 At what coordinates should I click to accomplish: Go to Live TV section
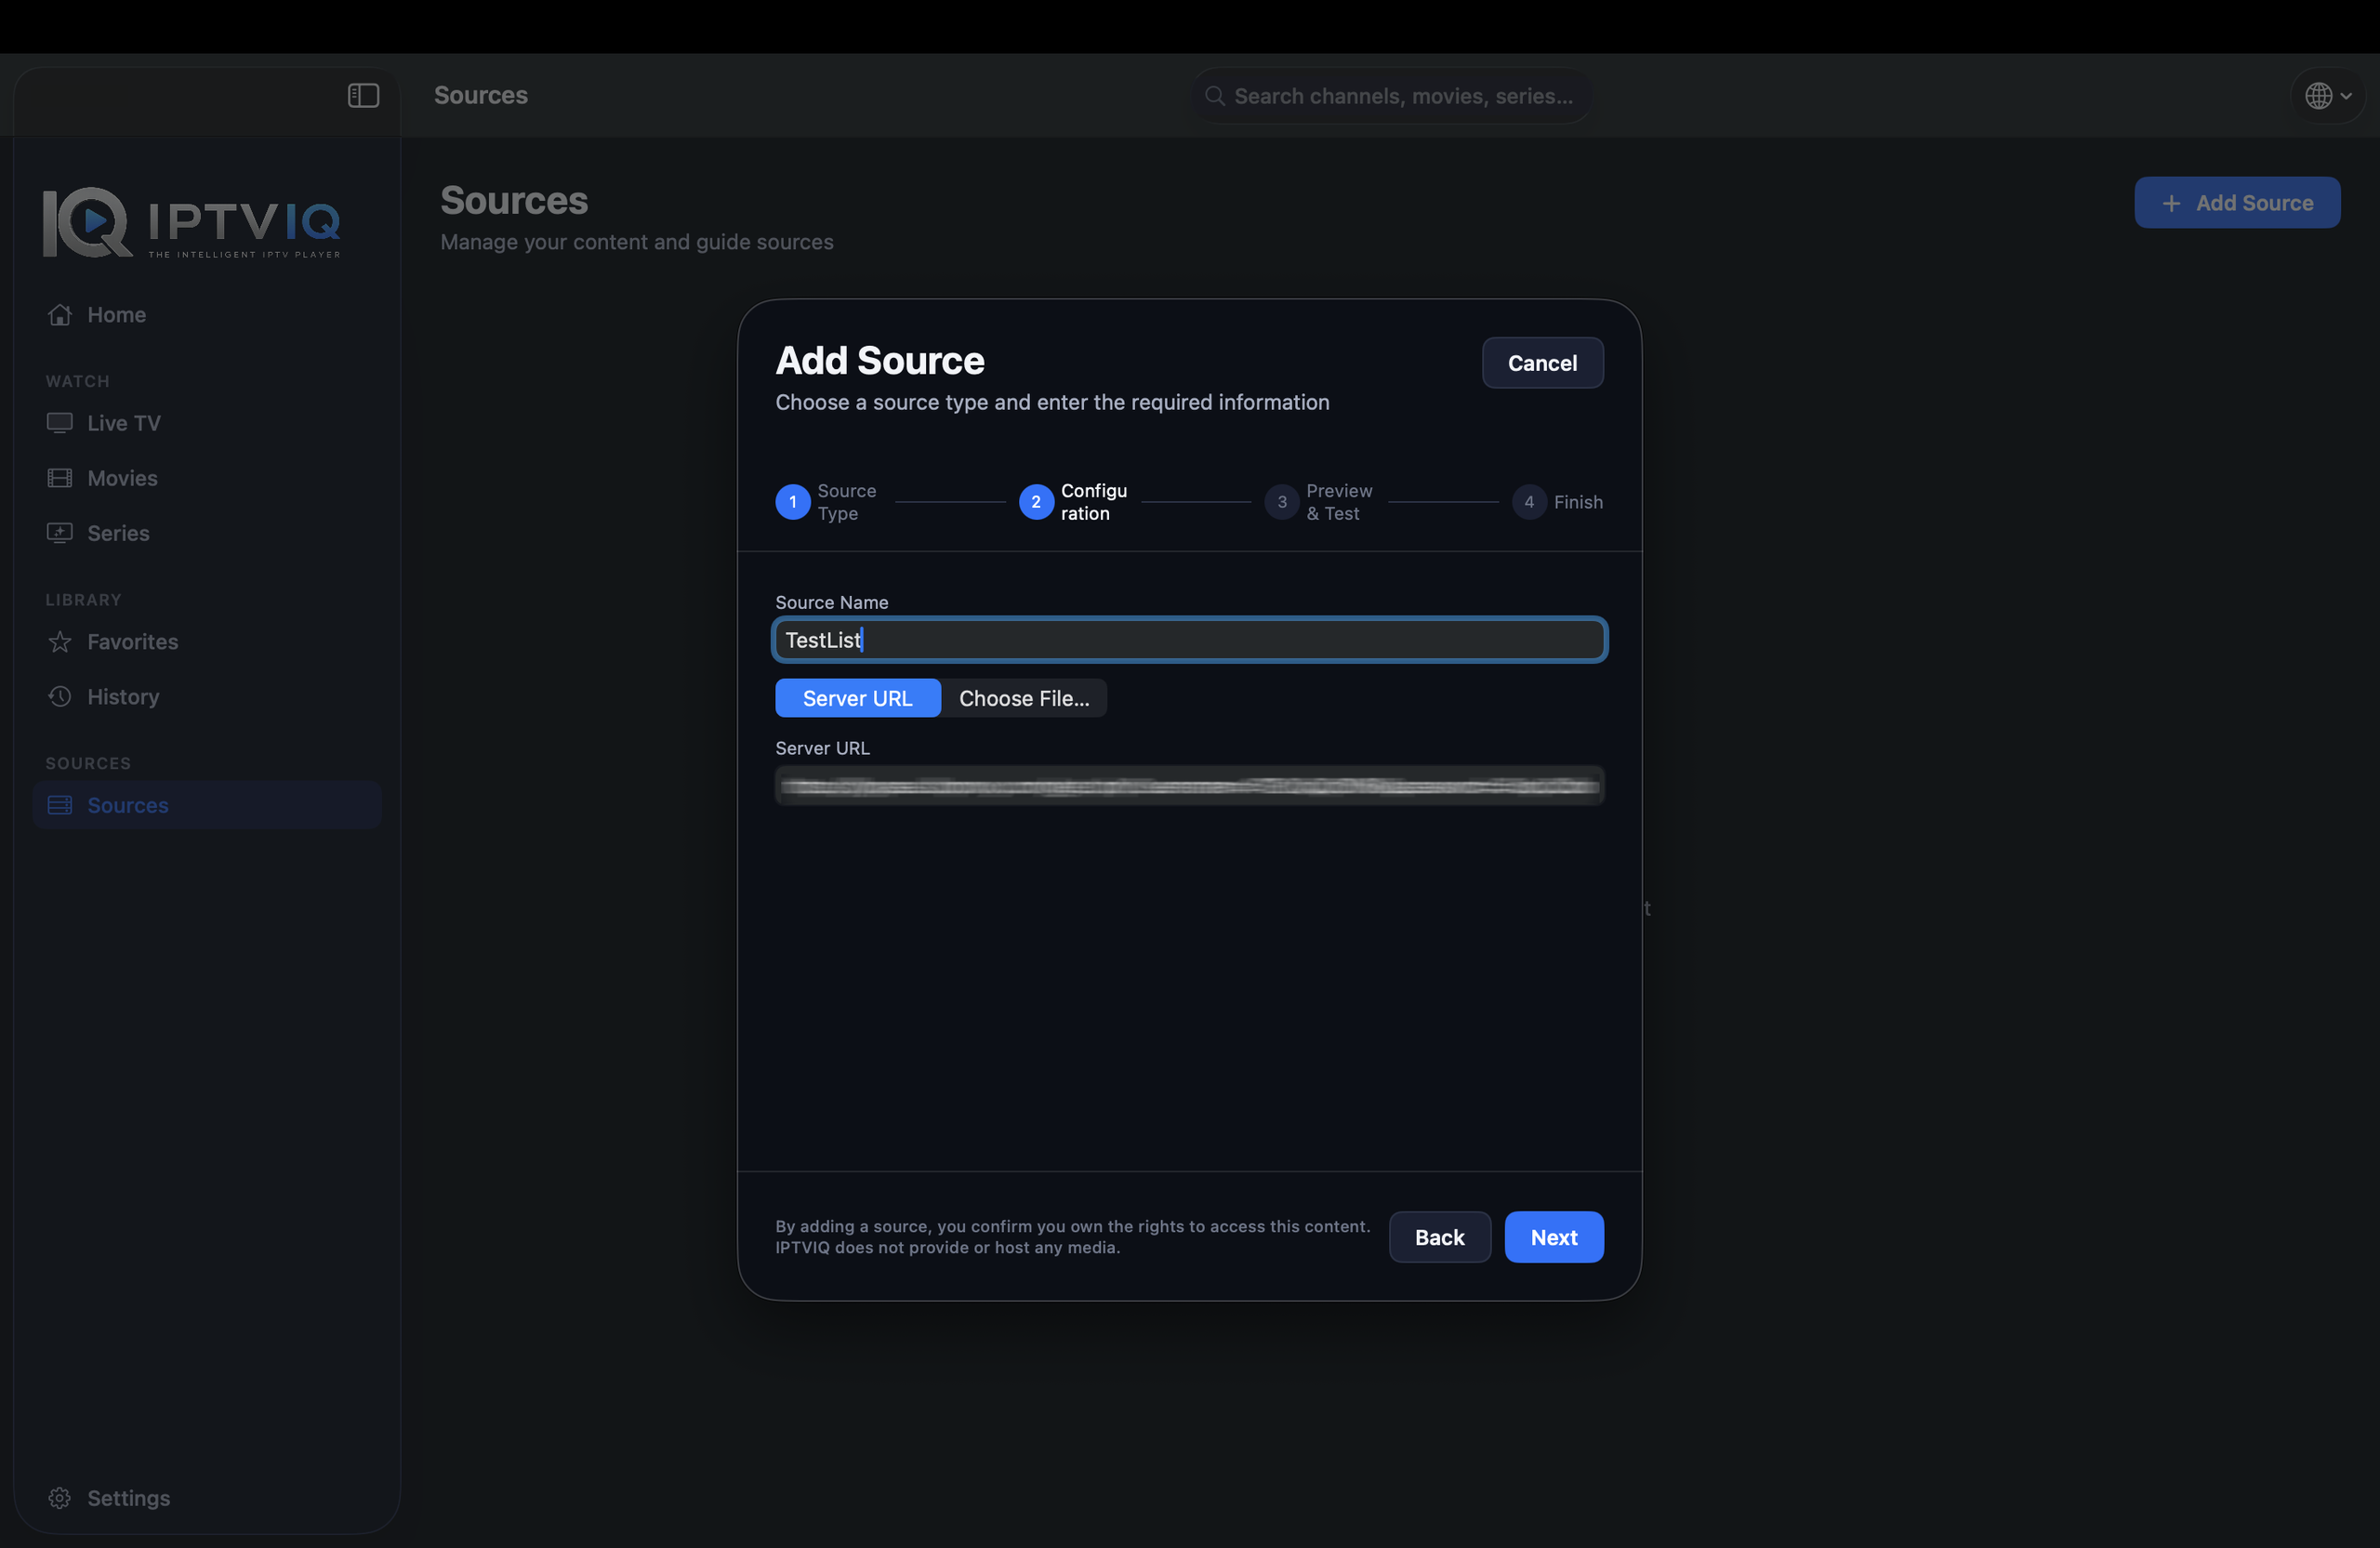pos(207,423)
